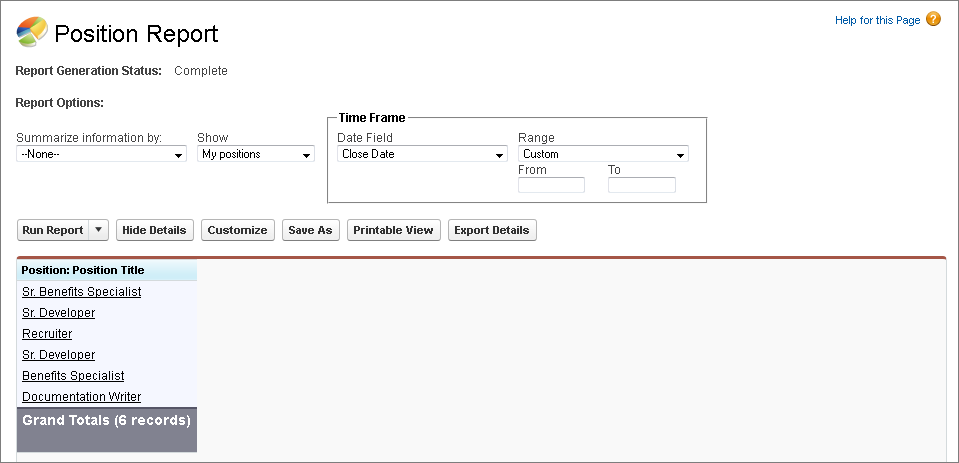Viewport: 959px width, 463px height.
Task: Click the Report Options label
Action: 59,103
